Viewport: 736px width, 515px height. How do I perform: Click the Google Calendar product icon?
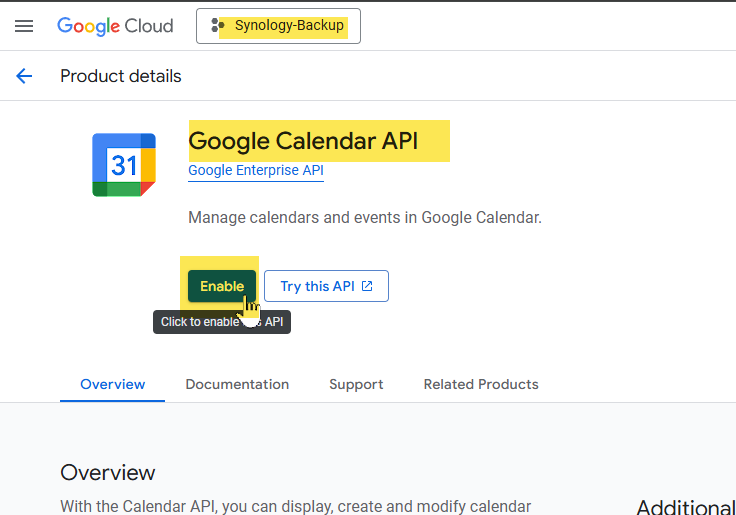(124, 165)
